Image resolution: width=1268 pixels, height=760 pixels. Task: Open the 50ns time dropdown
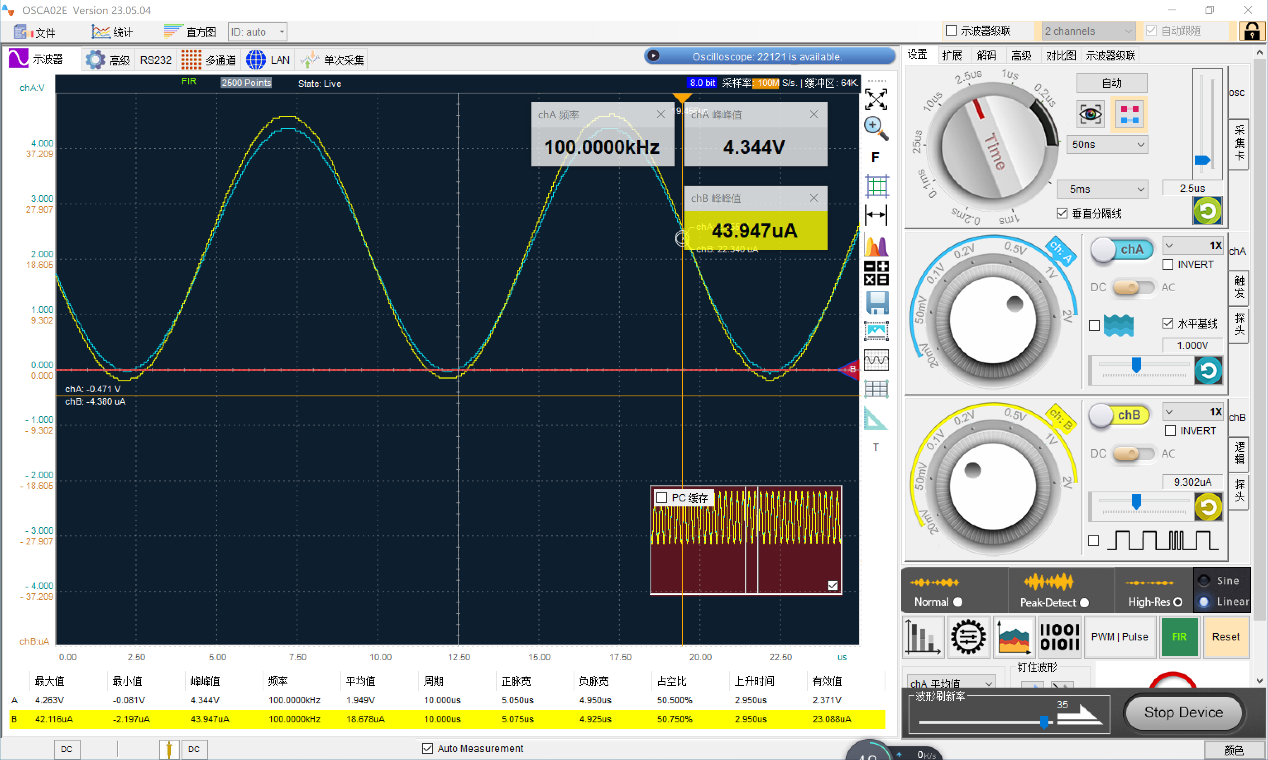tap(1109, 145)
